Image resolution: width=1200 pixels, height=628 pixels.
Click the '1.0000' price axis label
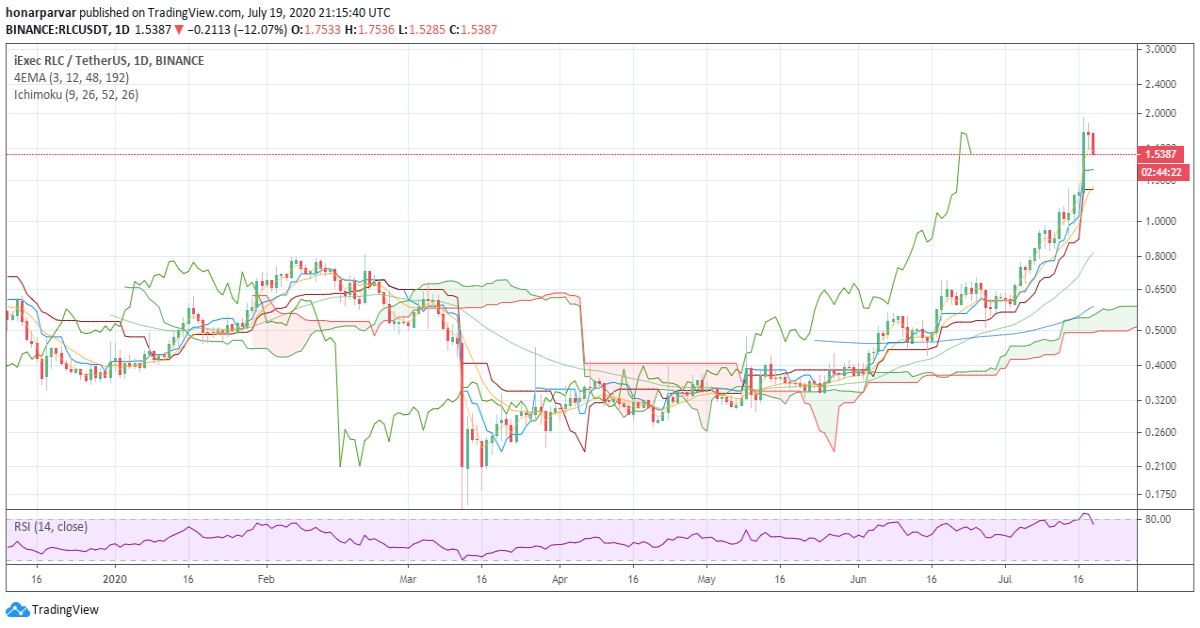click(x=1159, y=221)
